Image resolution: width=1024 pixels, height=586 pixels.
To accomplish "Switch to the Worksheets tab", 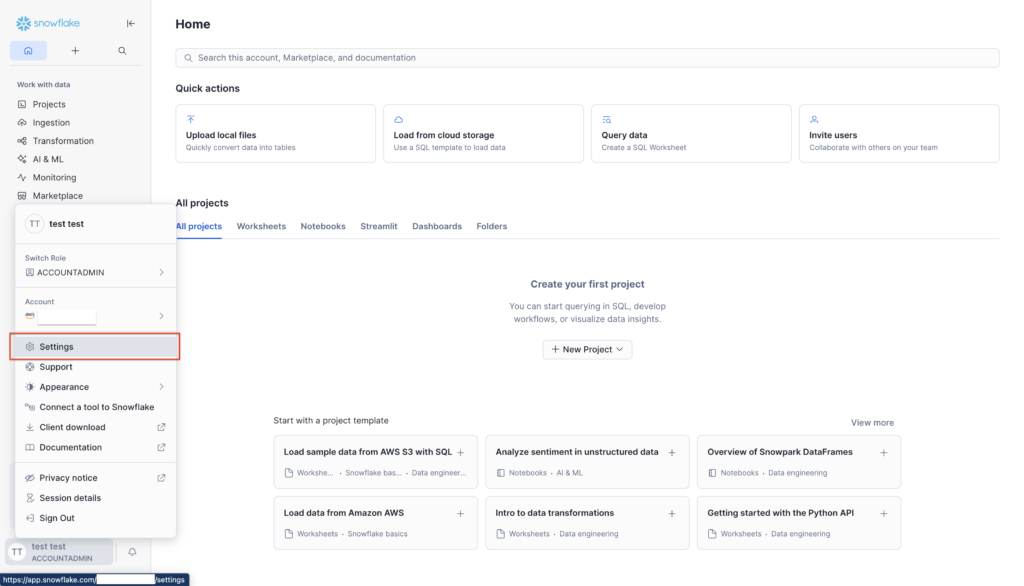I will (x=261, y=226).
